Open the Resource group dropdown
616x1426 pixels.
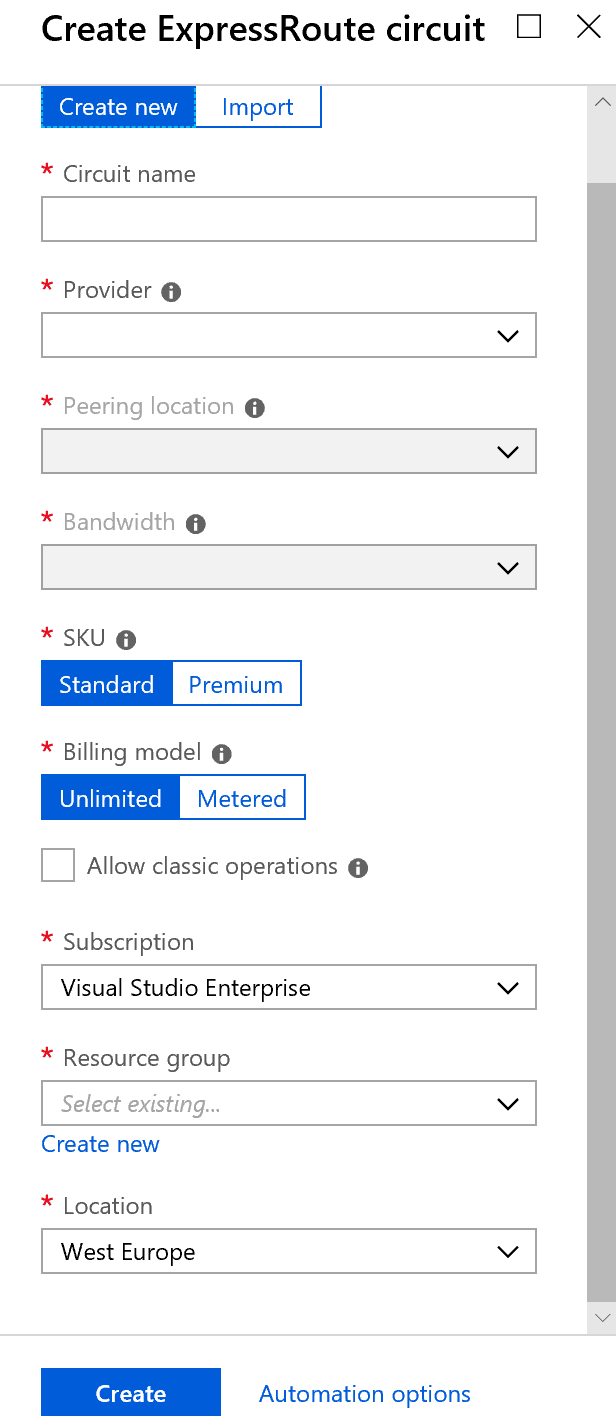(289, 1104)
